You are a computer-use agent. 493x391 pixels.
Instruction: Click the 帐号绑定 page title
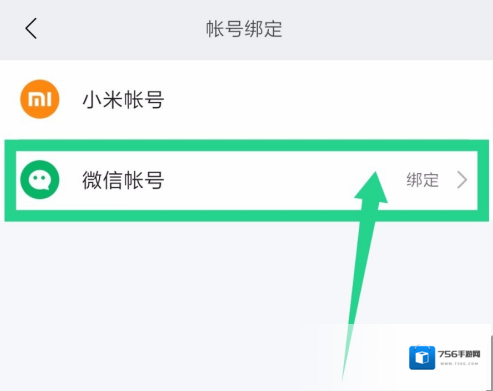pos(244,29)
